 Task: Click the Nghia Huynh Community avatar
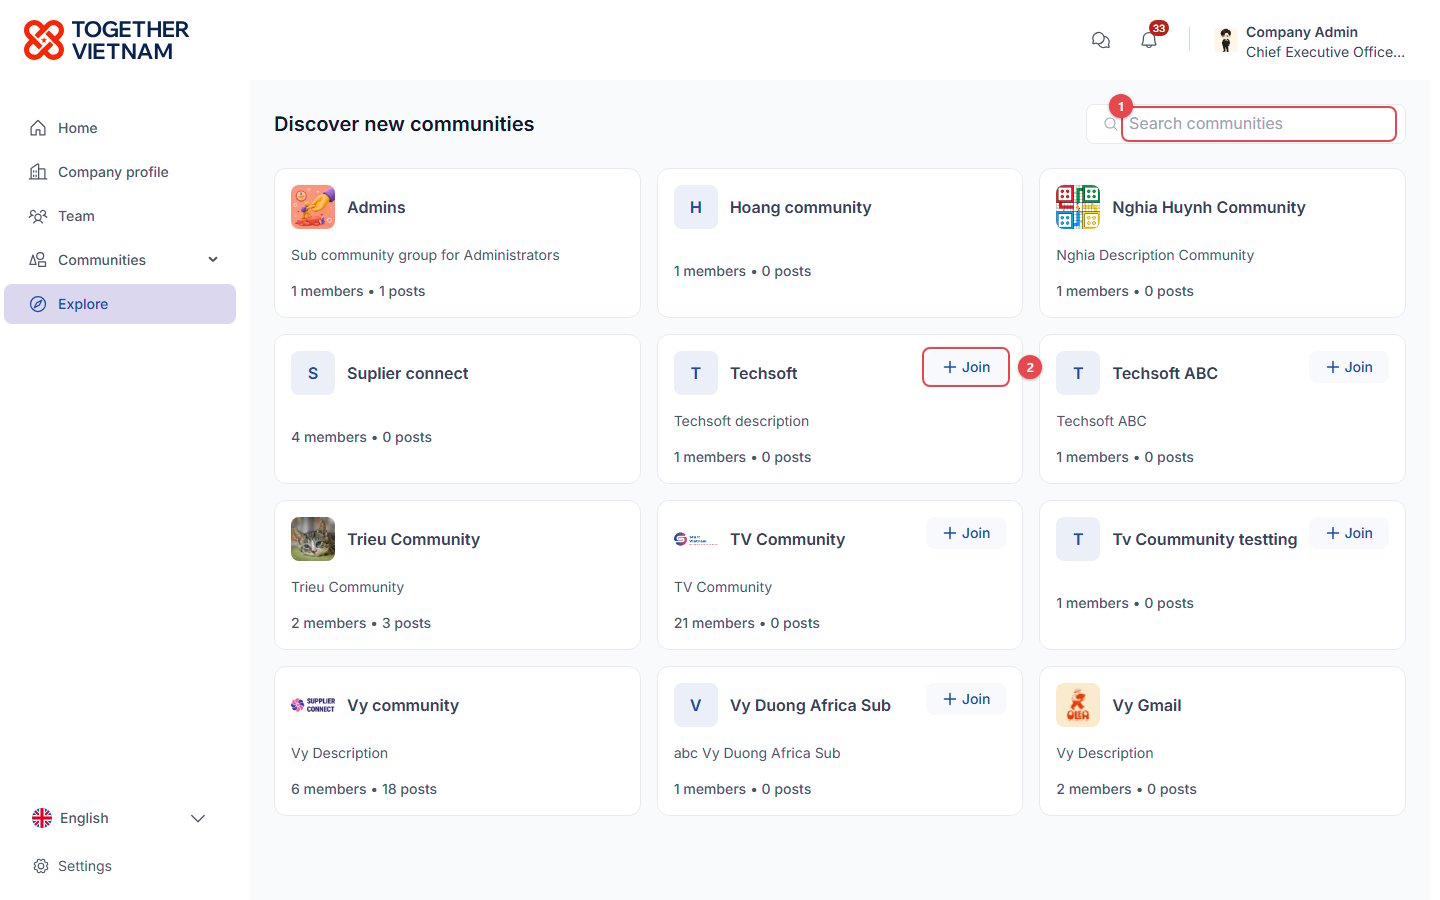click(x=1078, y=207)
